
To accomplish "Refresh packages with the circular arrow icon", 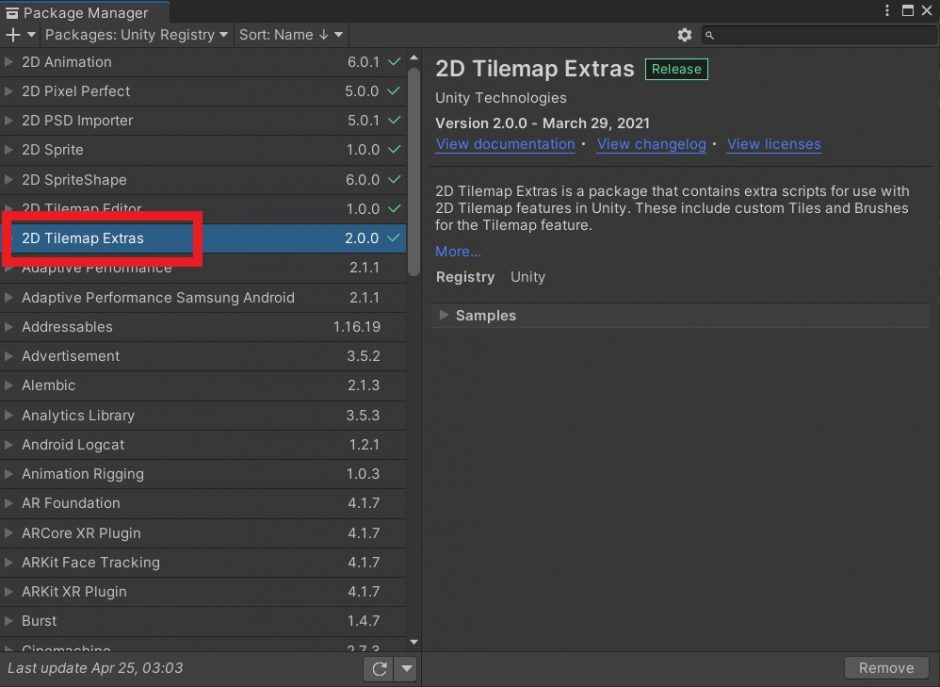I will pyautogui.click(x=380, y=668).
